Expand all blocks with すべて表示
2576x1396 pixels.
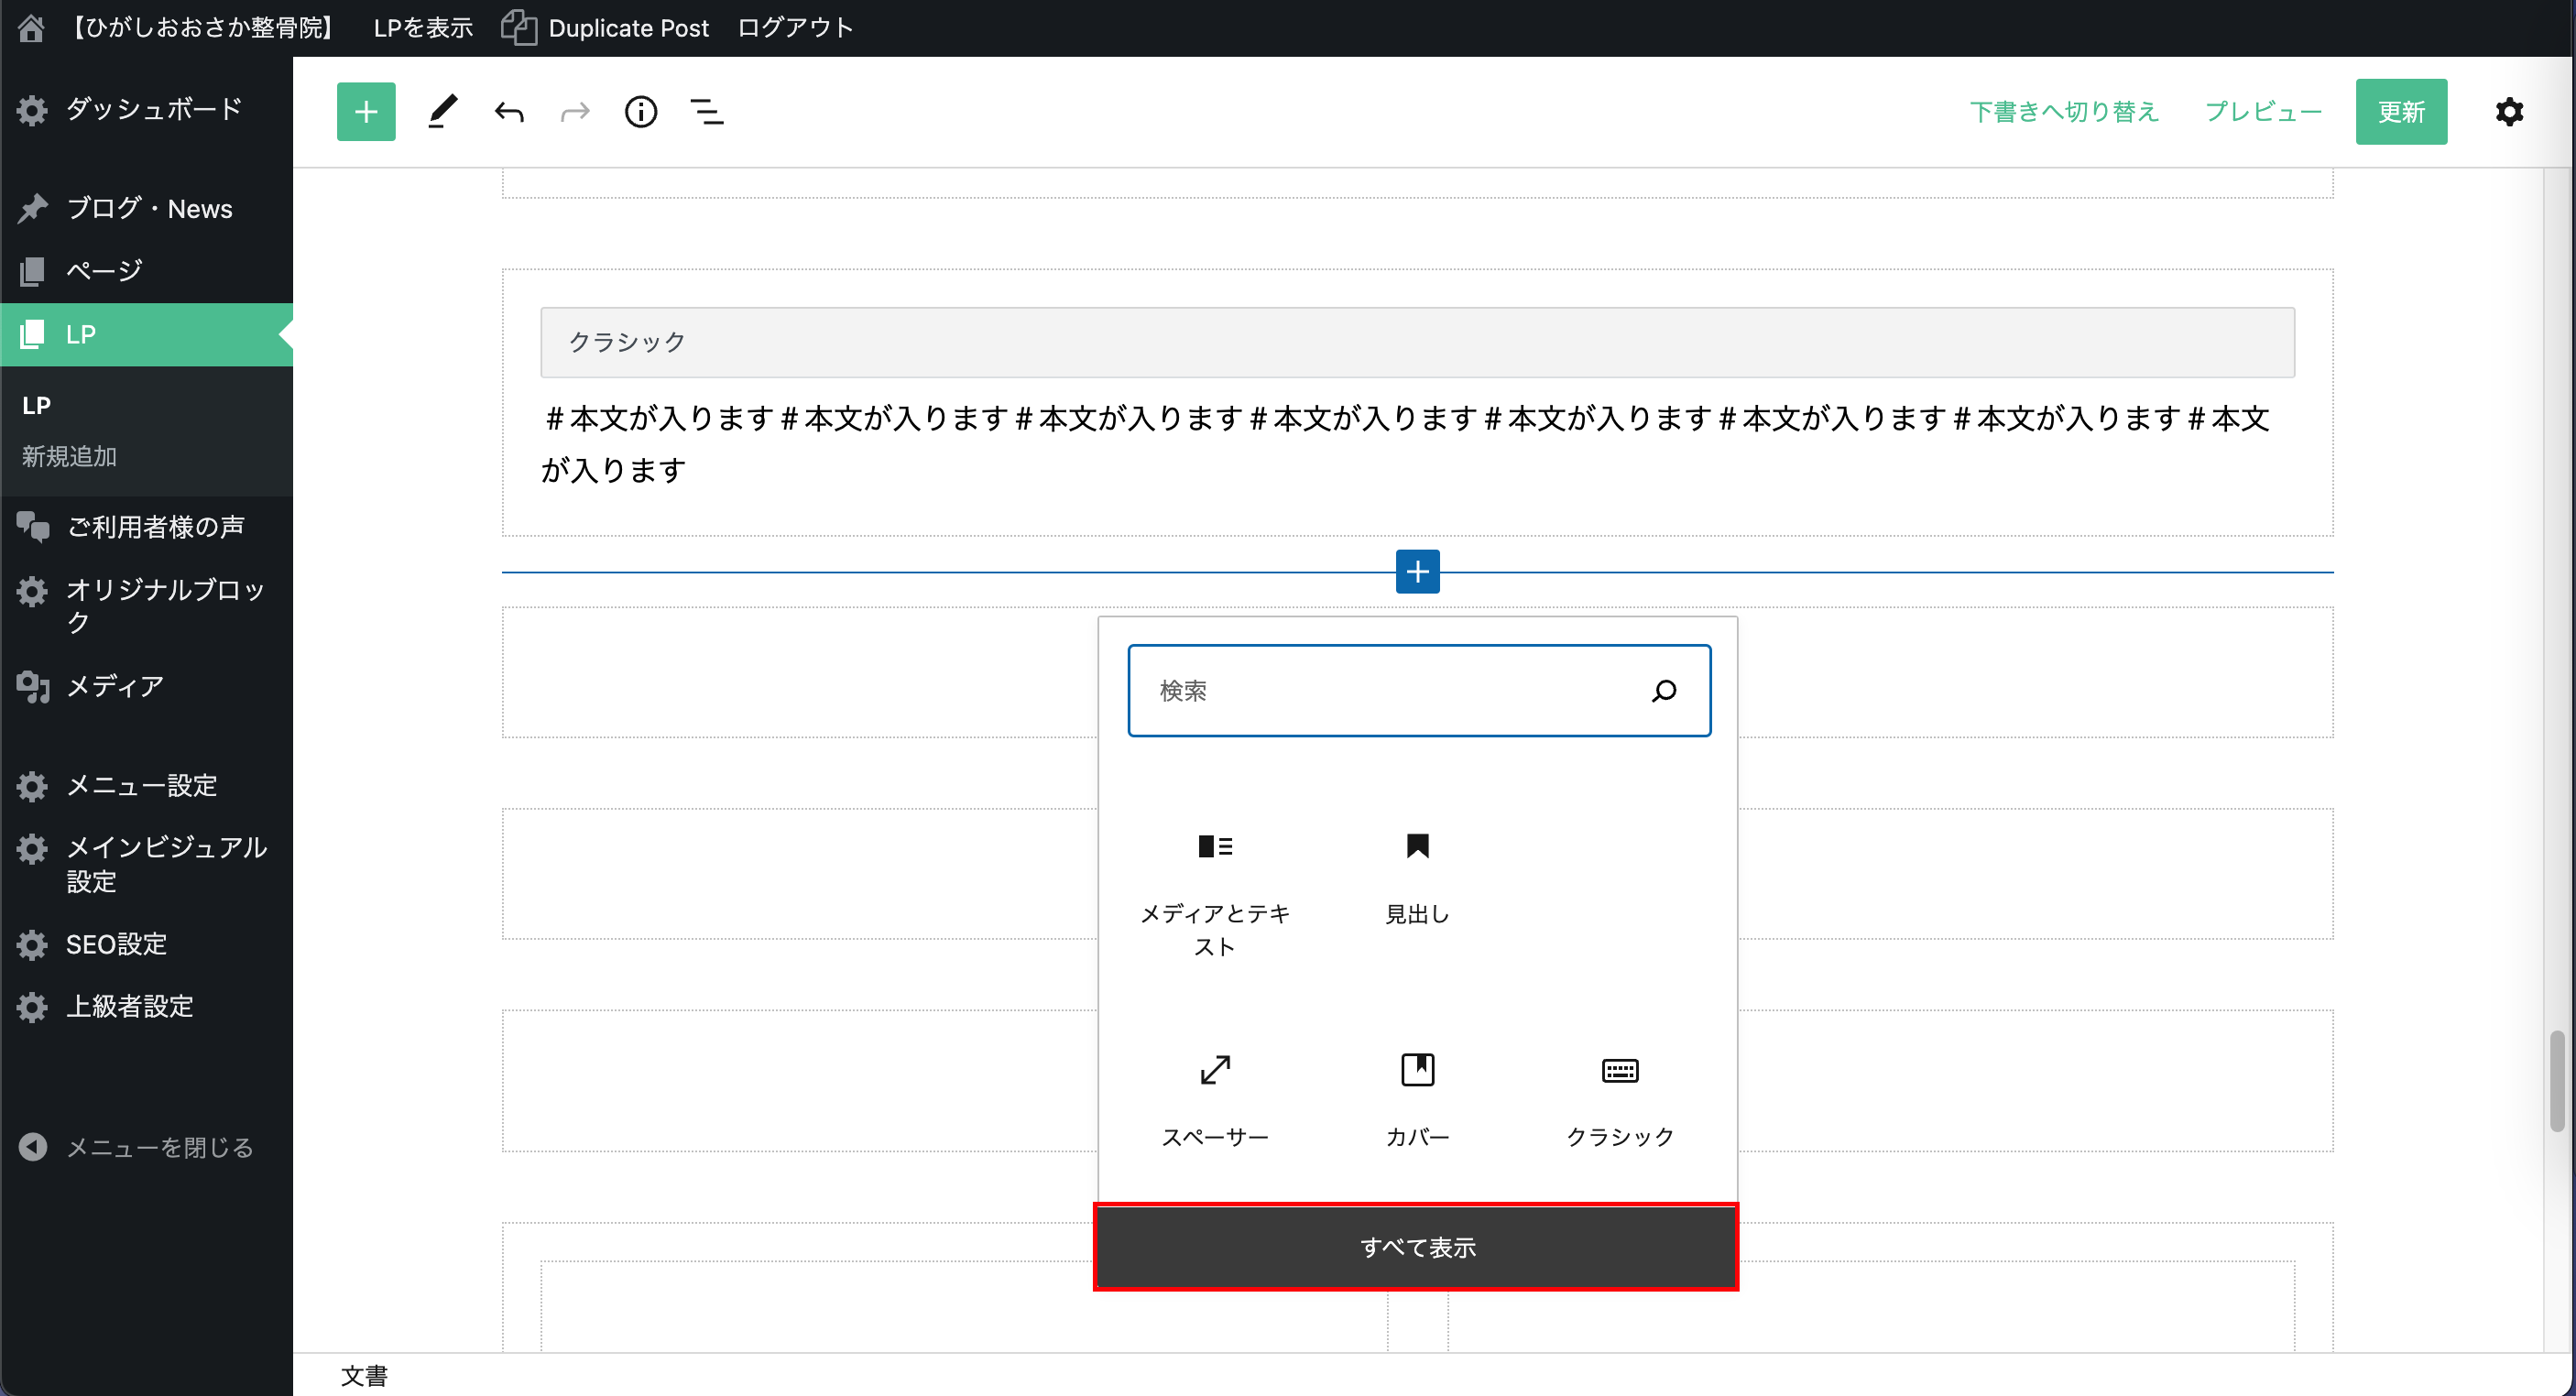pyautogui.click(x=1417, y=1247)
